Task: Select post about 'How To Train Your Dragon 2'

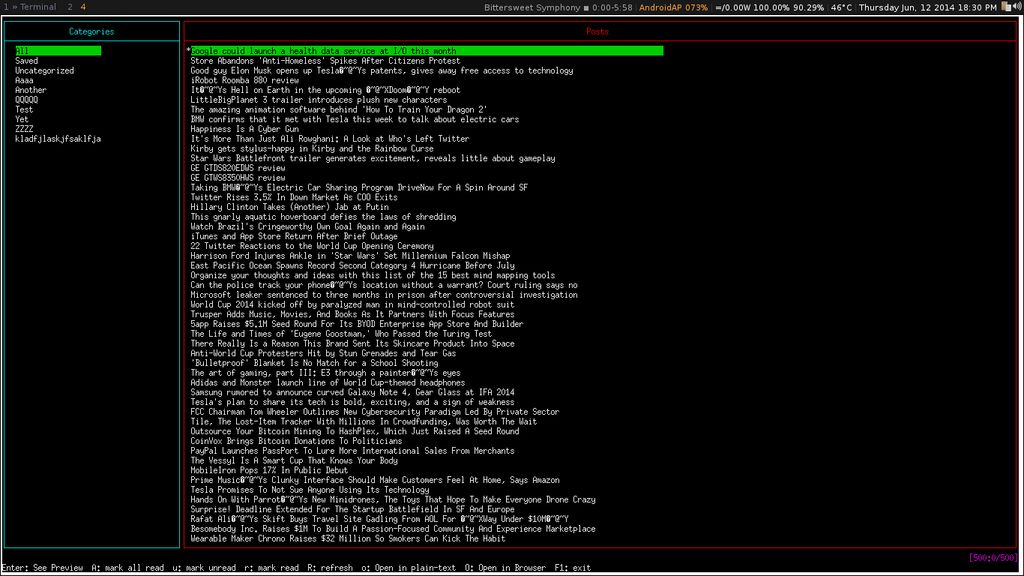Action: tap(338, 110)
